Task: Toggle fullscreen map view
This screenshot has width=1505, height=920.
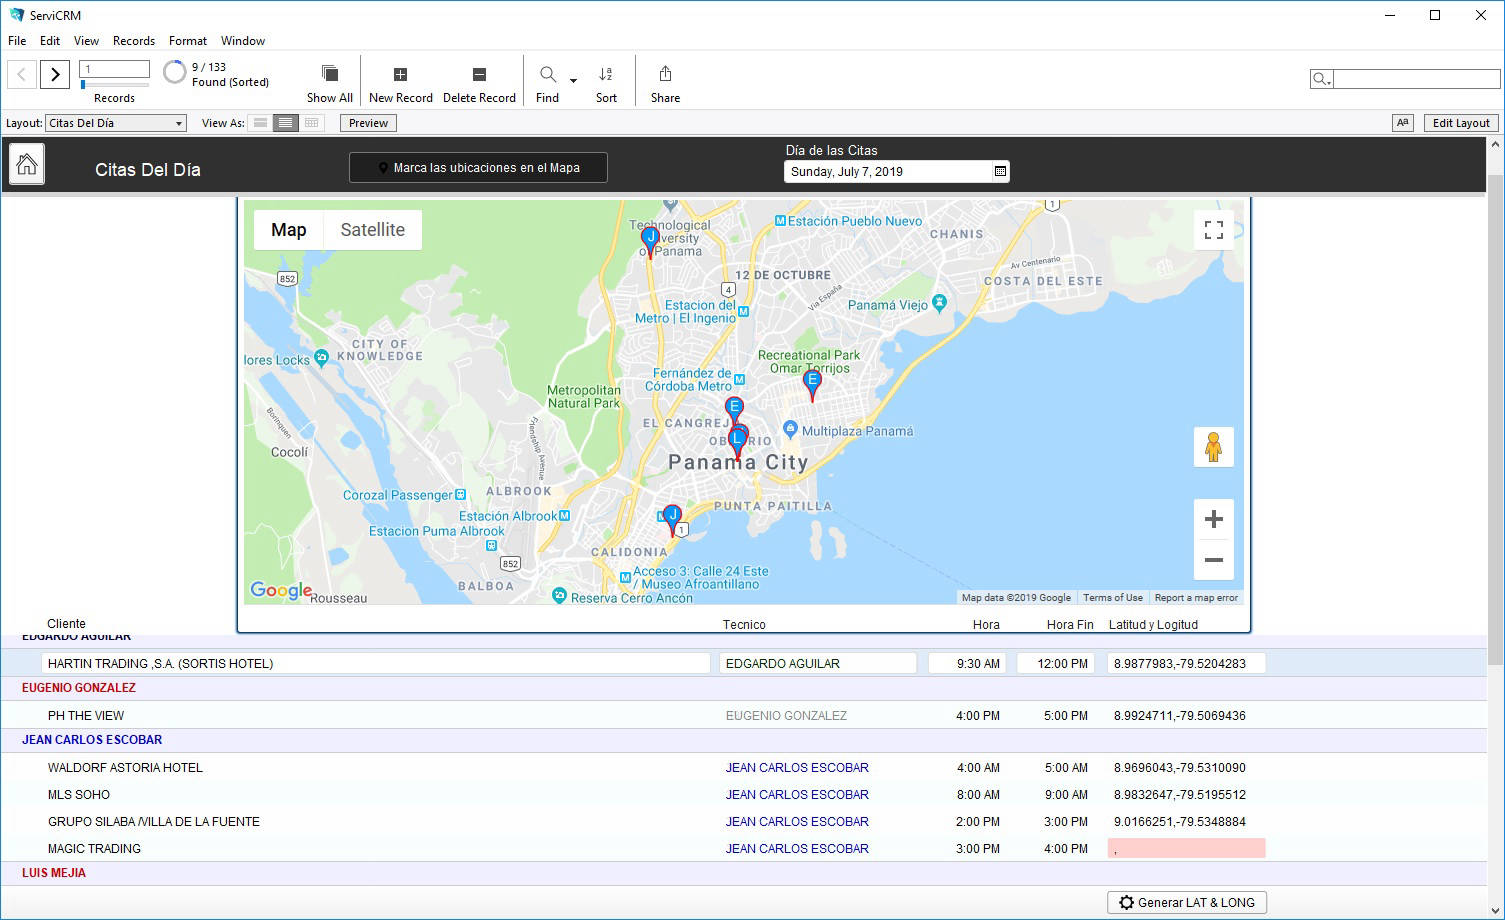Action: click(1214, 230)
